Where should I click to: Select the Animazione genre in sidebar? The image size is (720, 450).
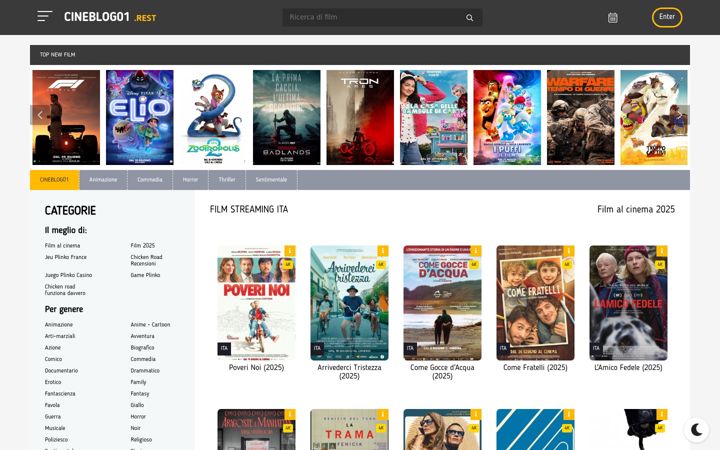pyautogui.click(x=59, y=325)
